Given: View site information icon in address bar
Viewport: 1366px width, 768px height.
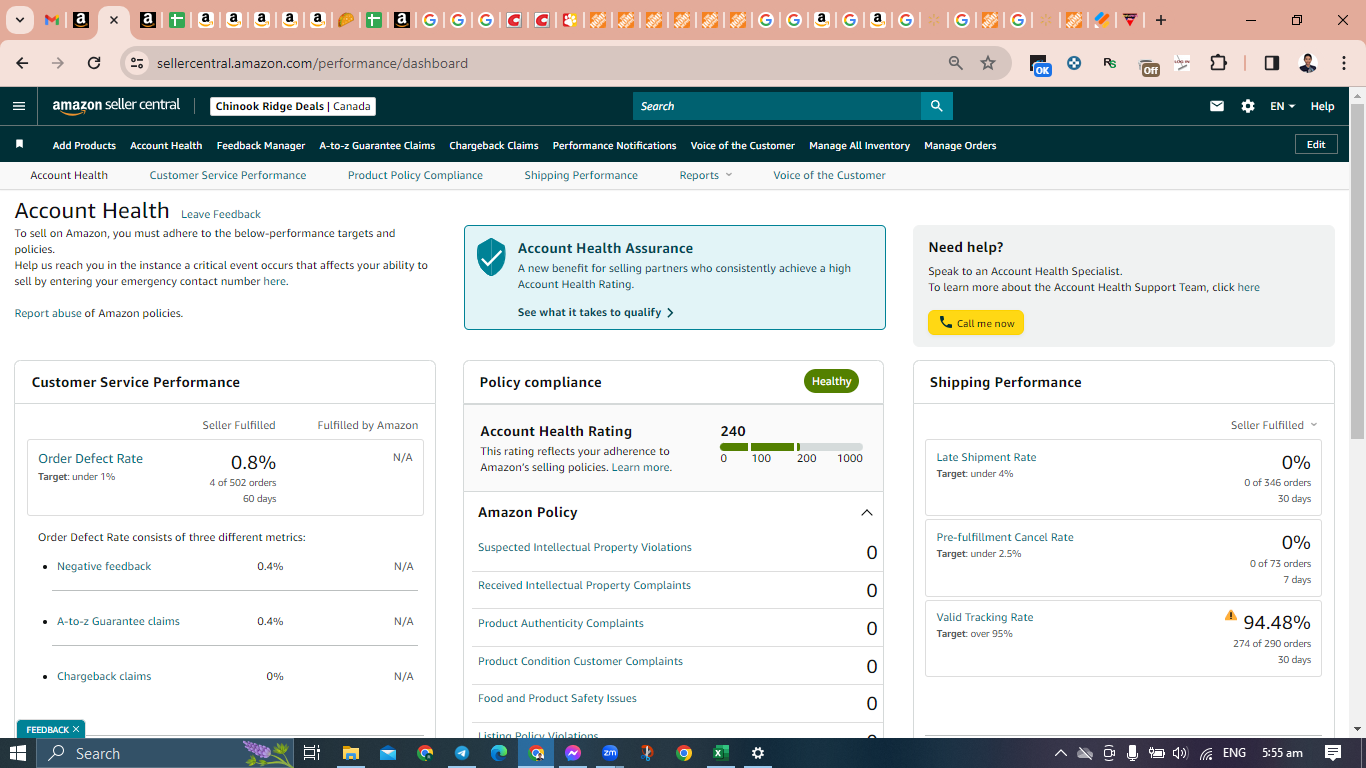Looking at the screenshot, I should [x=138, y=63].
